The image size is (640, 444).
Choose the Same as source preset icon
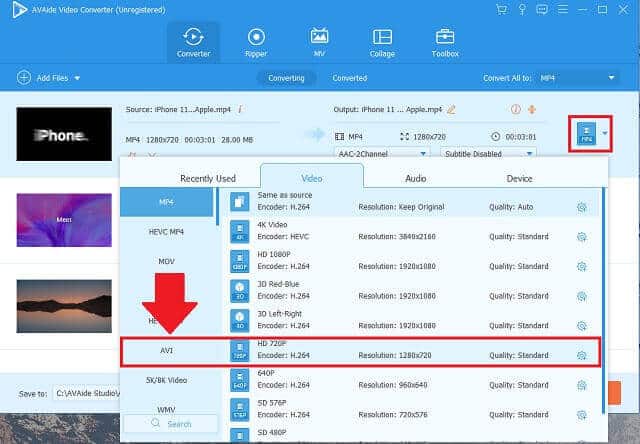click(x=240, y=201)
